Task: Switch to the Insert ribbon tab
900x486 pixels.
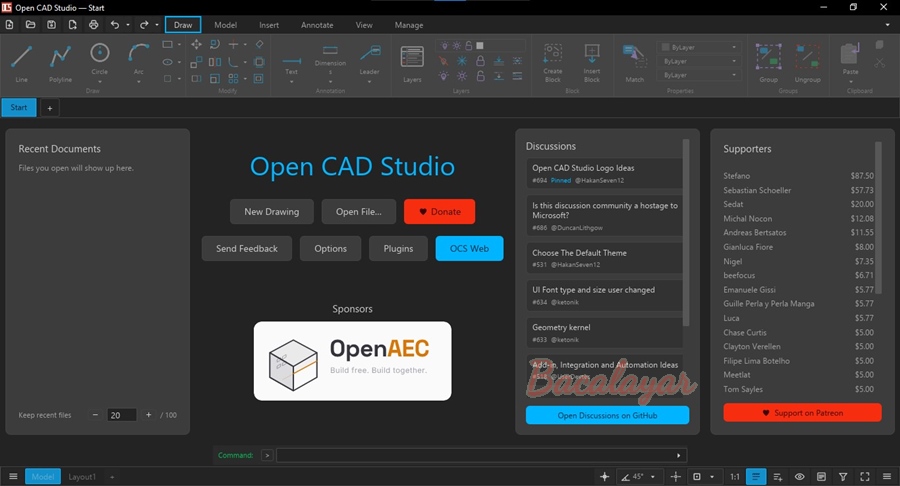Action: 269,25
